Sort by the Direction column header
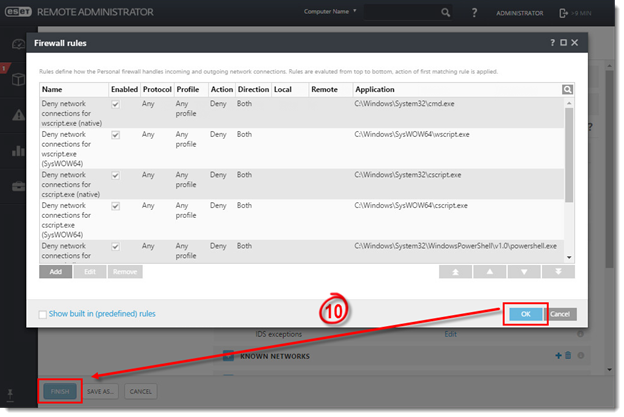Screen dimensions: 624x417 (254, 90)
